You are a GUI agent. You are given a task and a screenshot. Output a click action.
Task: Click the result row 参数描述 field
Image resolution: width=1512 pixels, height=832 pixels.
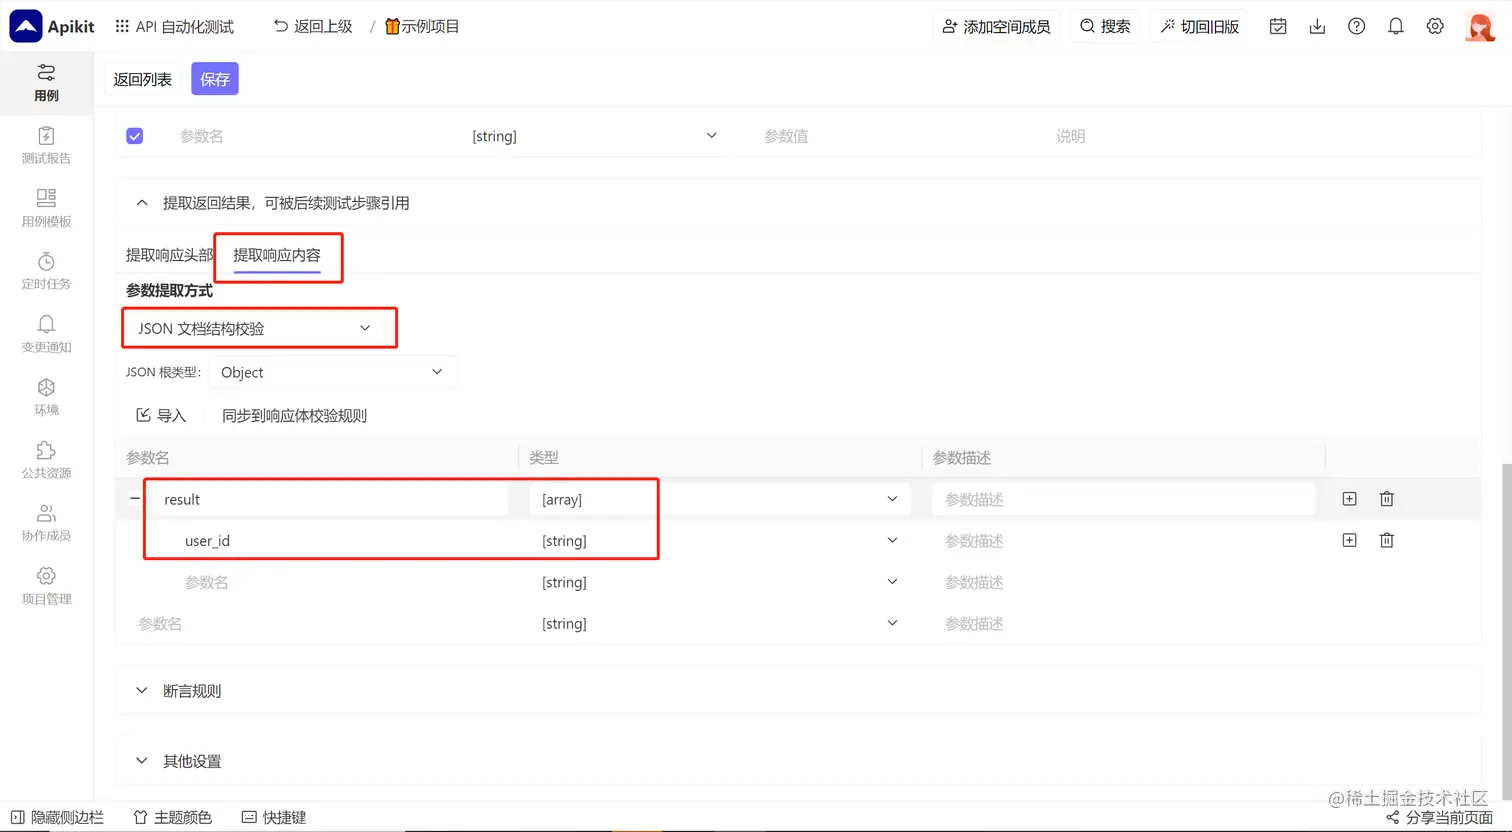click(x=1123, y=499)
